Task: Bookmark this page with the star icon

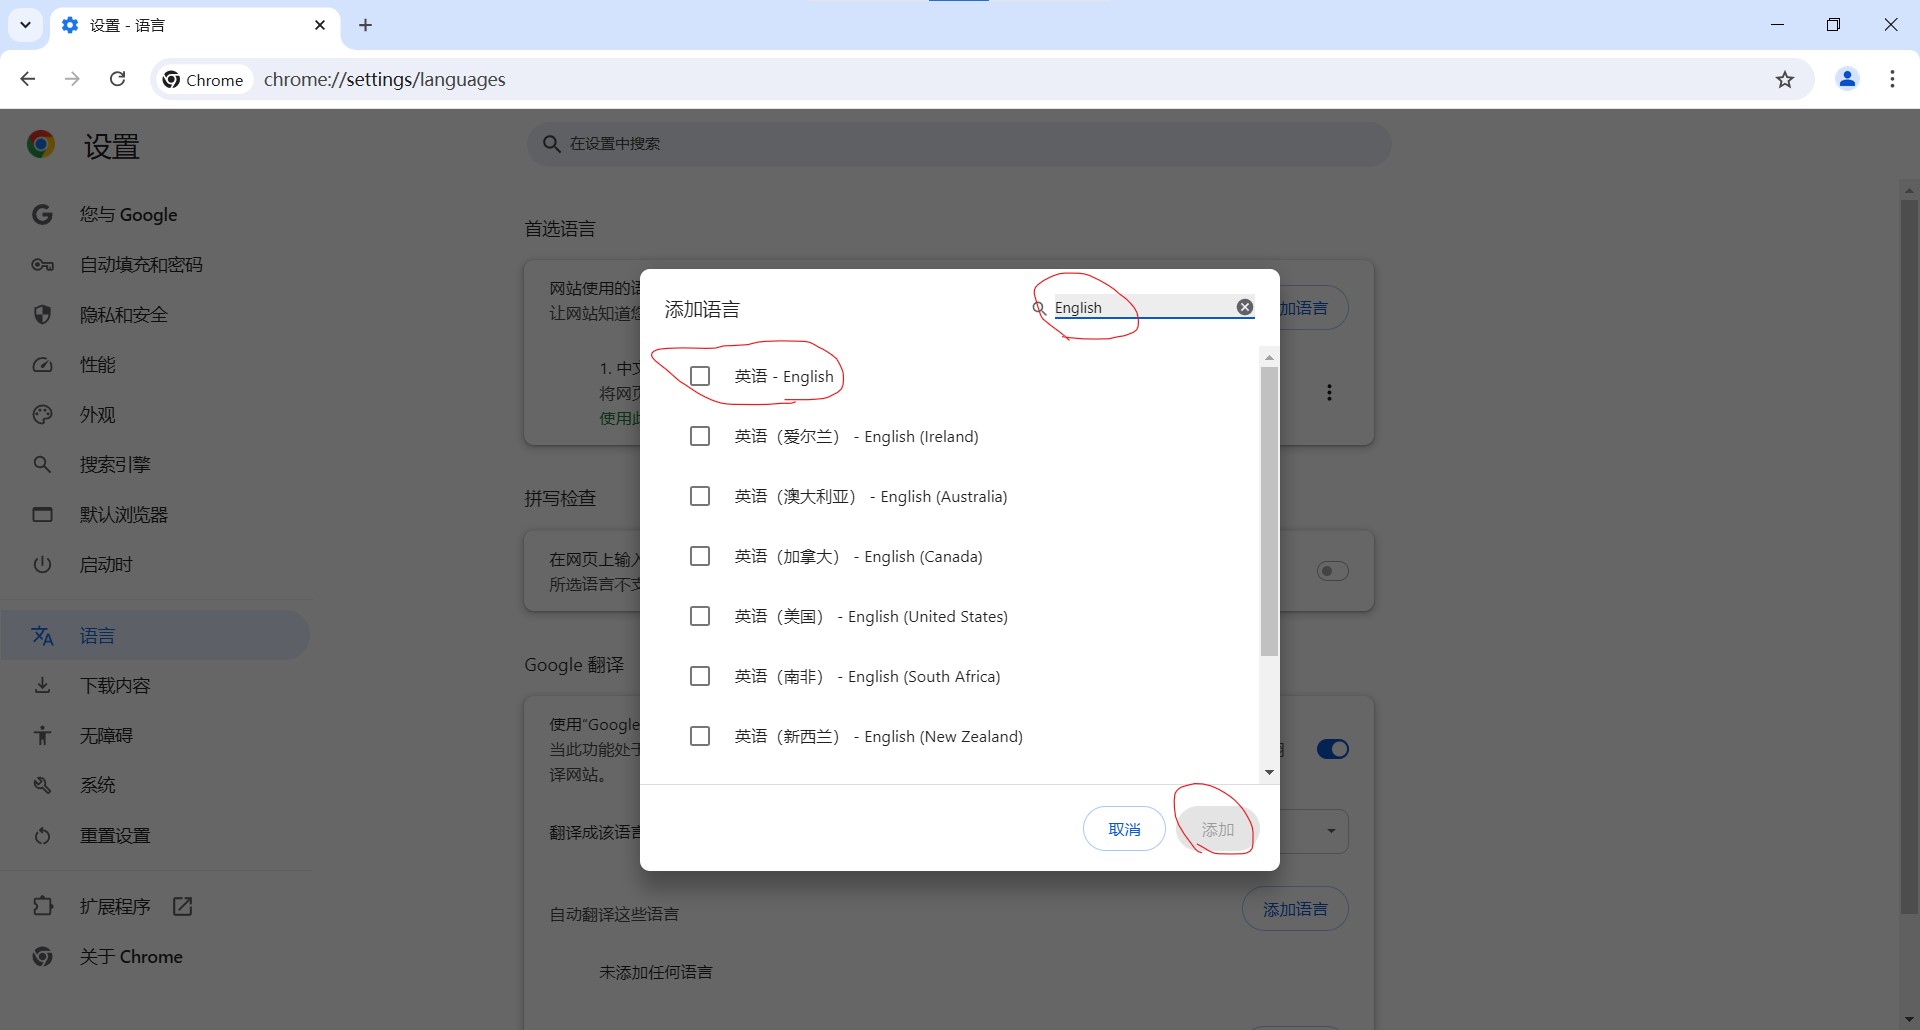Action: pos(1785,80)
